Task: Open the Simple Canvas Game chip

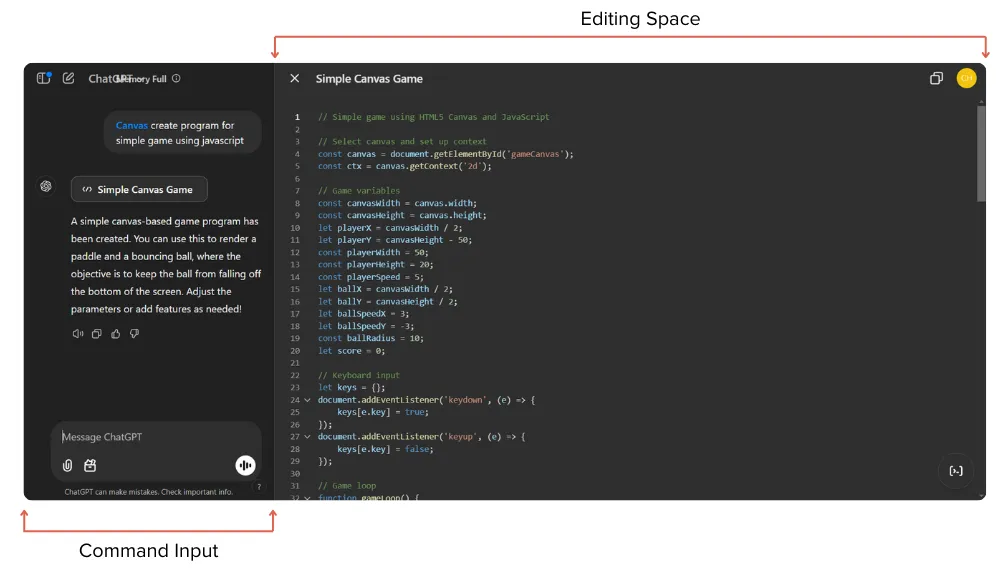Action: (139, 189)
